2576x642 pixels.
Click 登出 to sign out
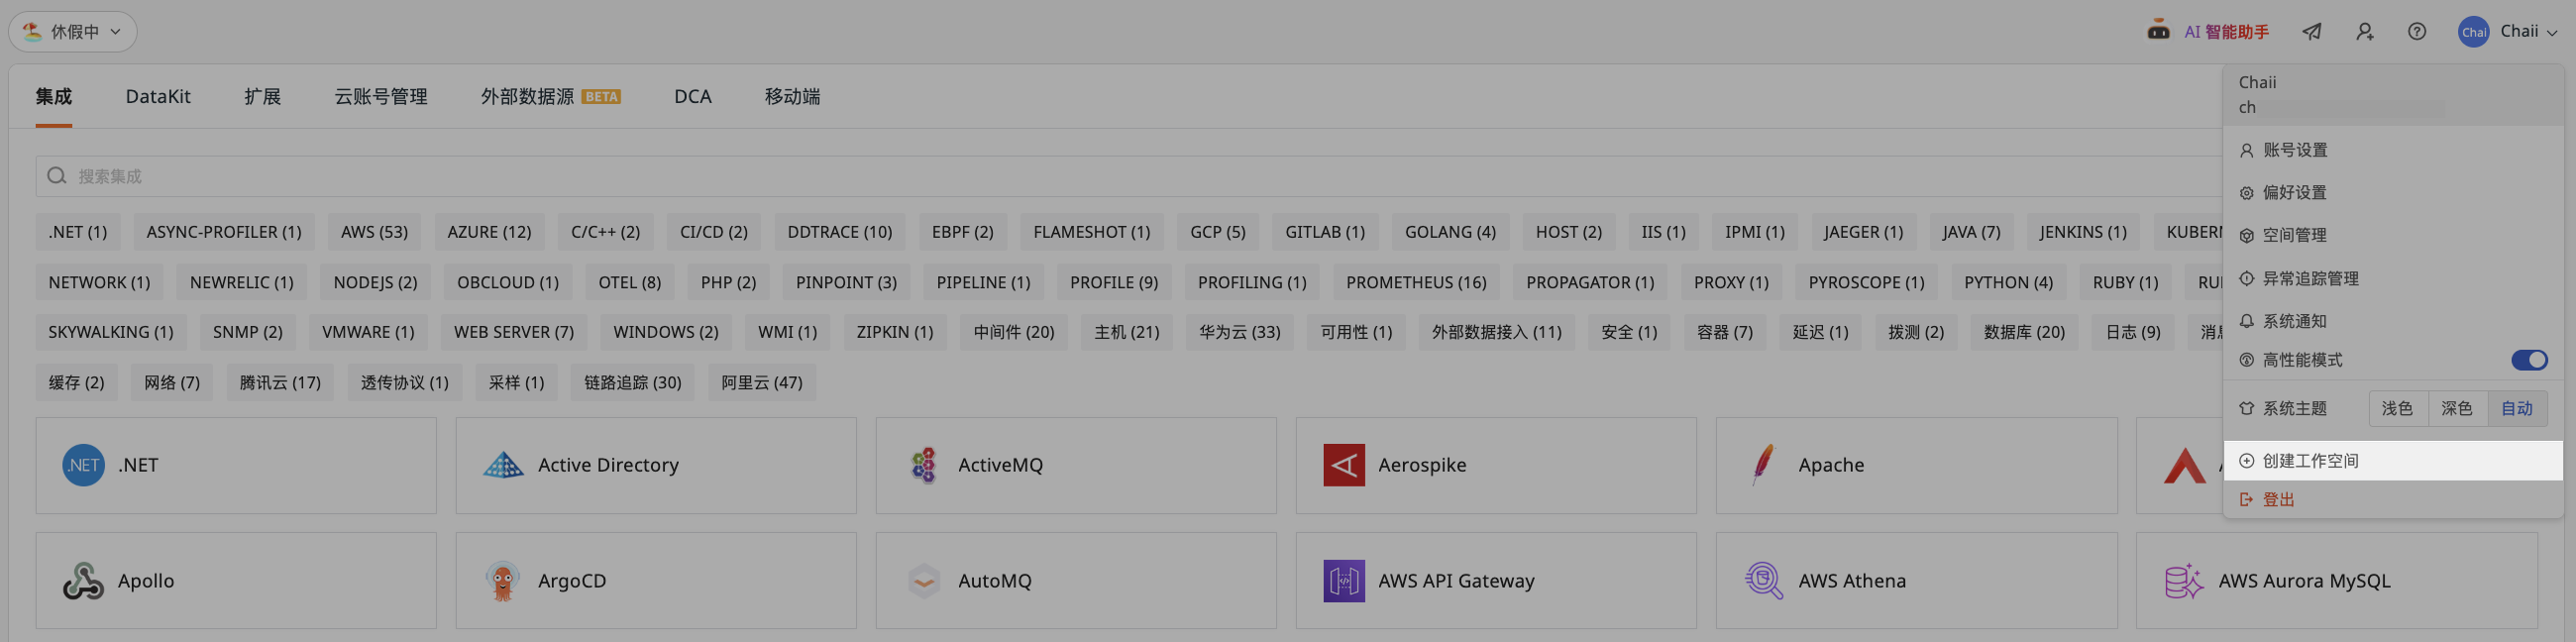tap(2393, 499)
